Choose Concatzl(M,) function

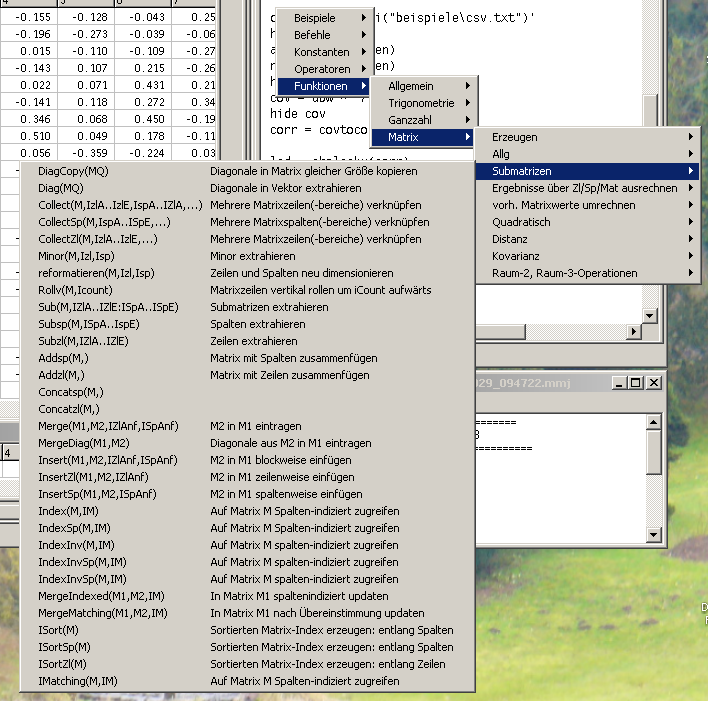[247, 409]
